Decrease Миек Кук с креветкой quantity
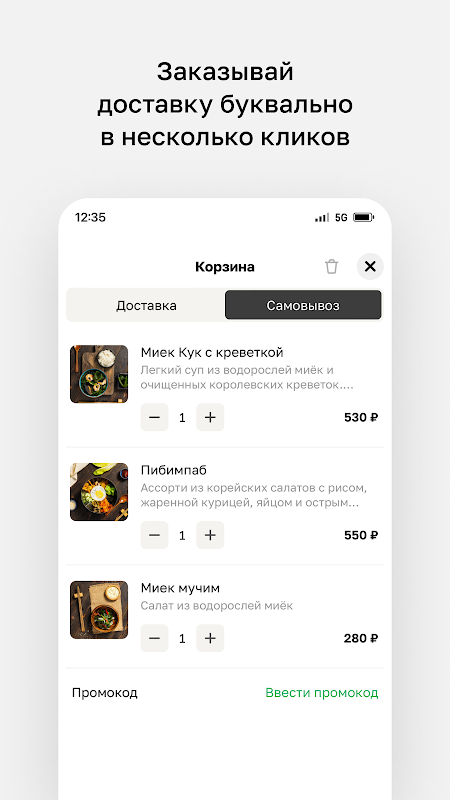The image size is (450, 800). pyautogui.click(x=155, y=417)
